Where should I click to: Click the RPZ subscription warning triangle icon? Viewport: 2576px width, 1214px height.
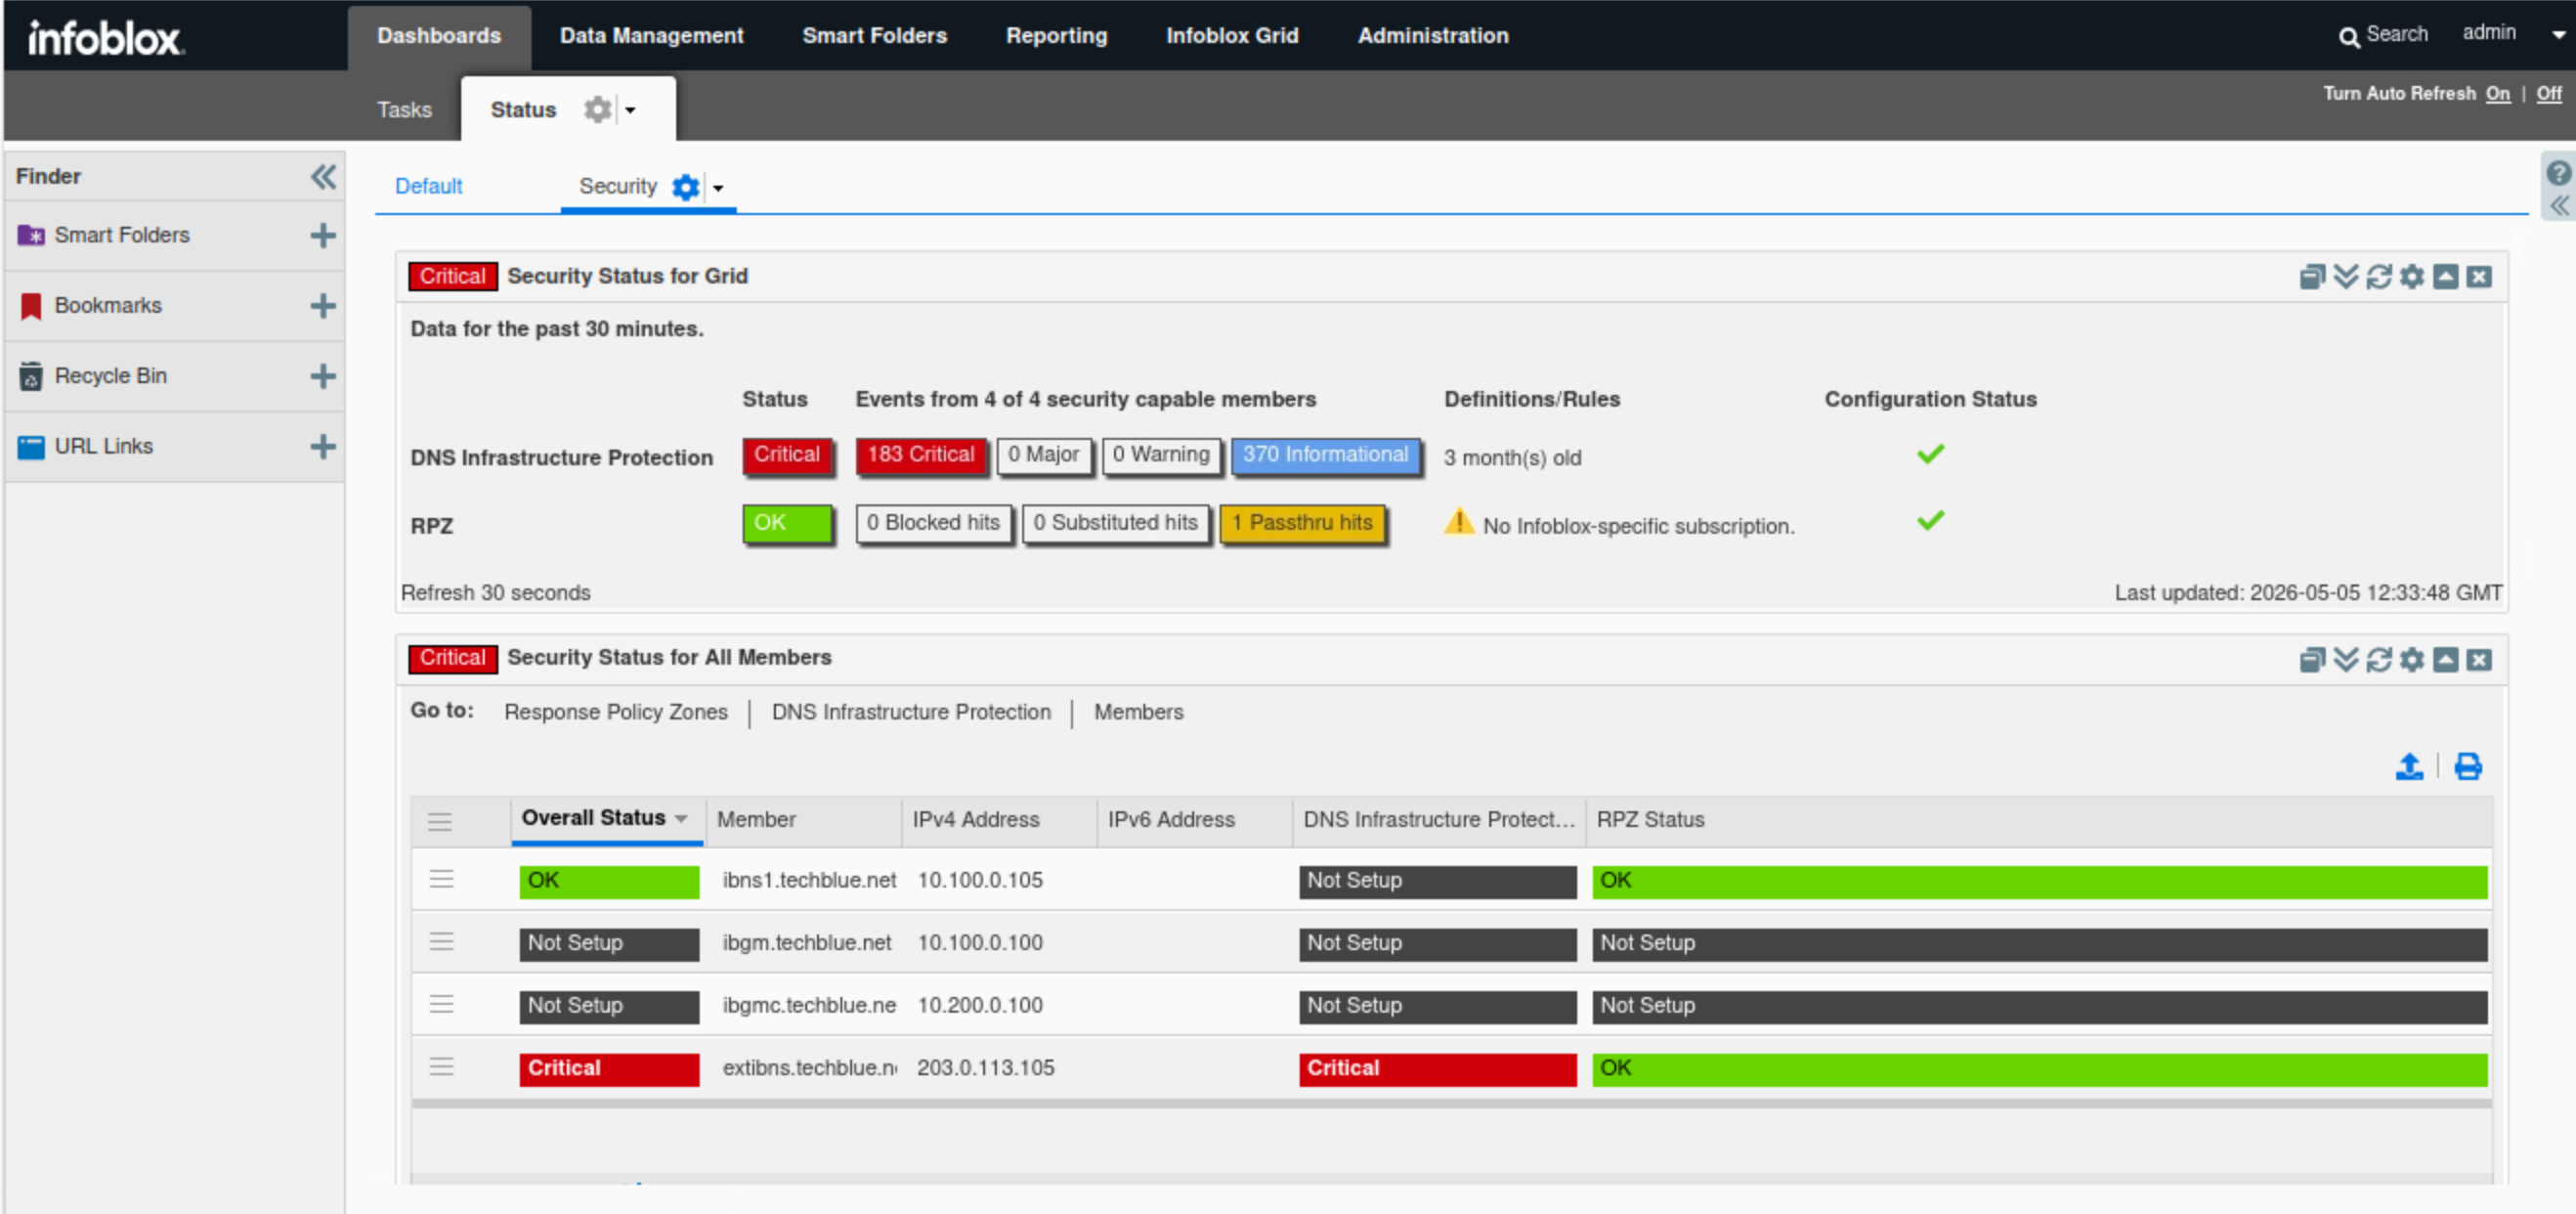(1458, 522)
